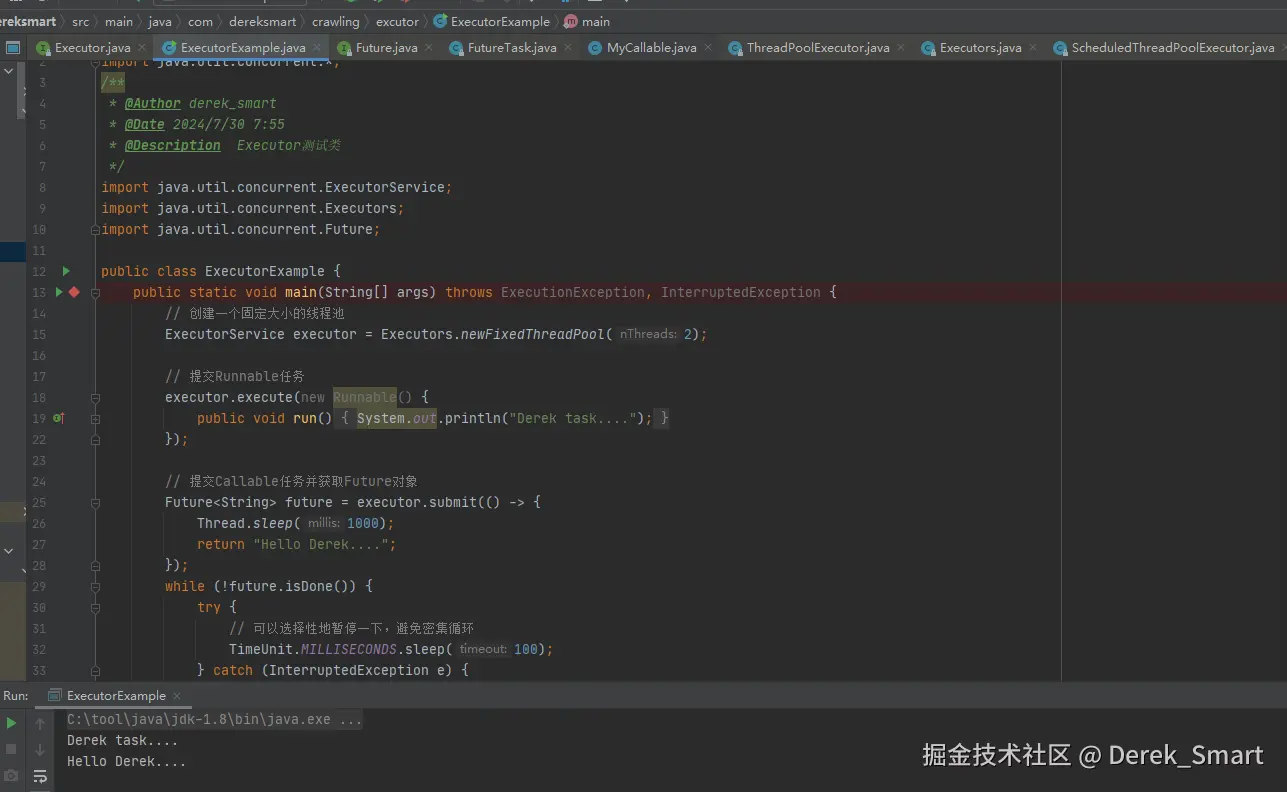Collapse the anonymous Runnable fold on line 18
This screenshot has height=792, width=1287.
pos(95,396)
